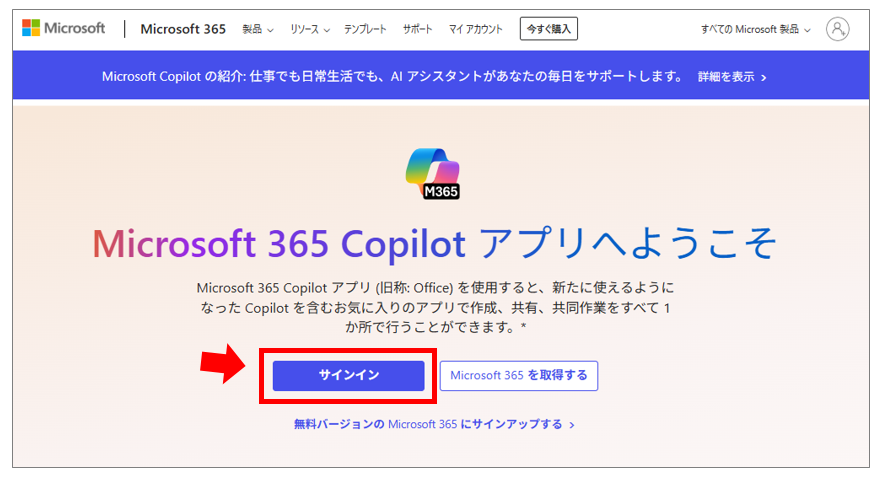This screenshot has width=884, height=477.
Task: Click Microsoft 365 を取得する button
Action: [x=519, y=376]
